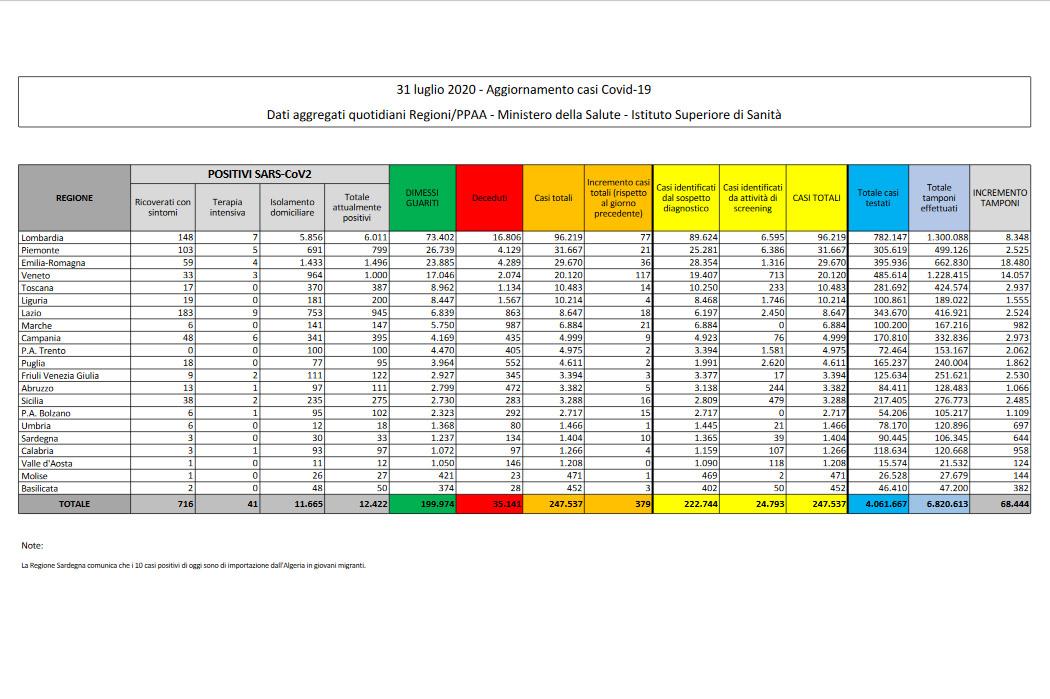Click 'Casi identificati dal sospetto diagnostico' header
The width and height of the screenshot is (1050, 699).
click(686, 198)
